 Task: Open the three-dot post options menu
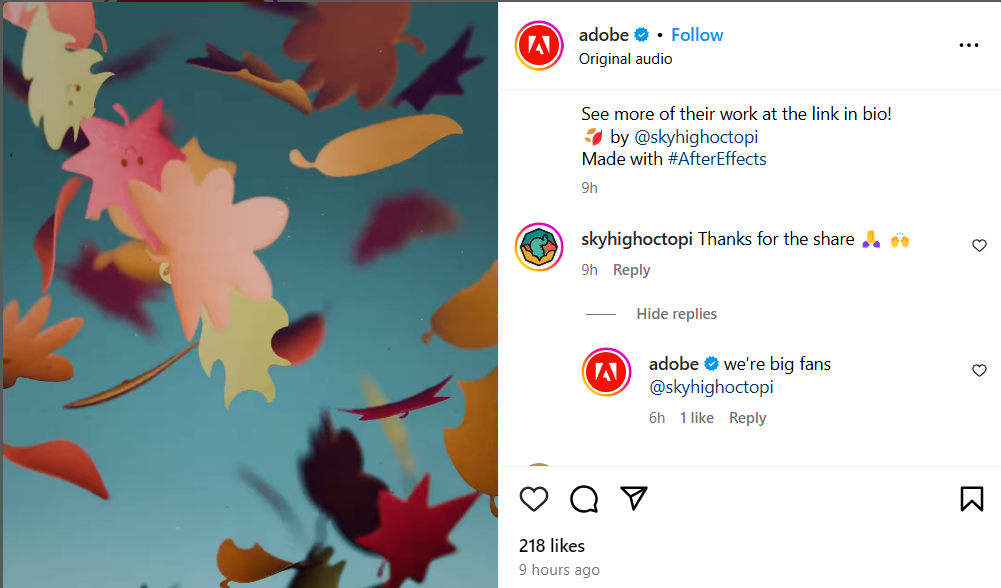click(x=968, y=45)
